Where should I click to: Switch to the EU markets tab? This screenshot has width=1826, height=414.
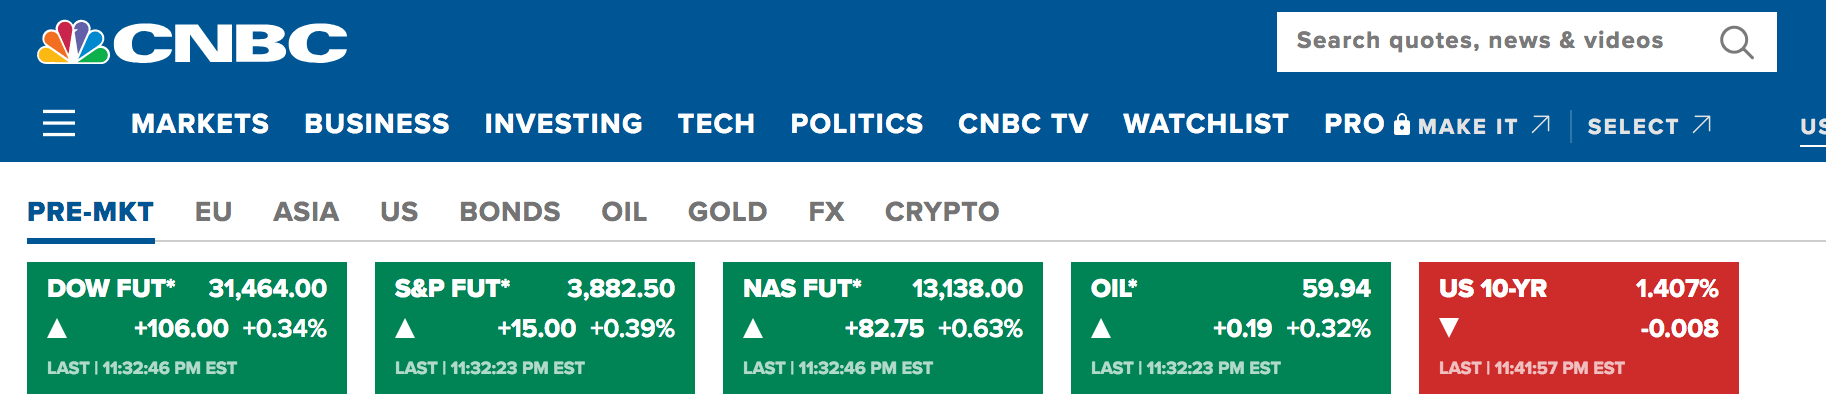click(213, 212)
